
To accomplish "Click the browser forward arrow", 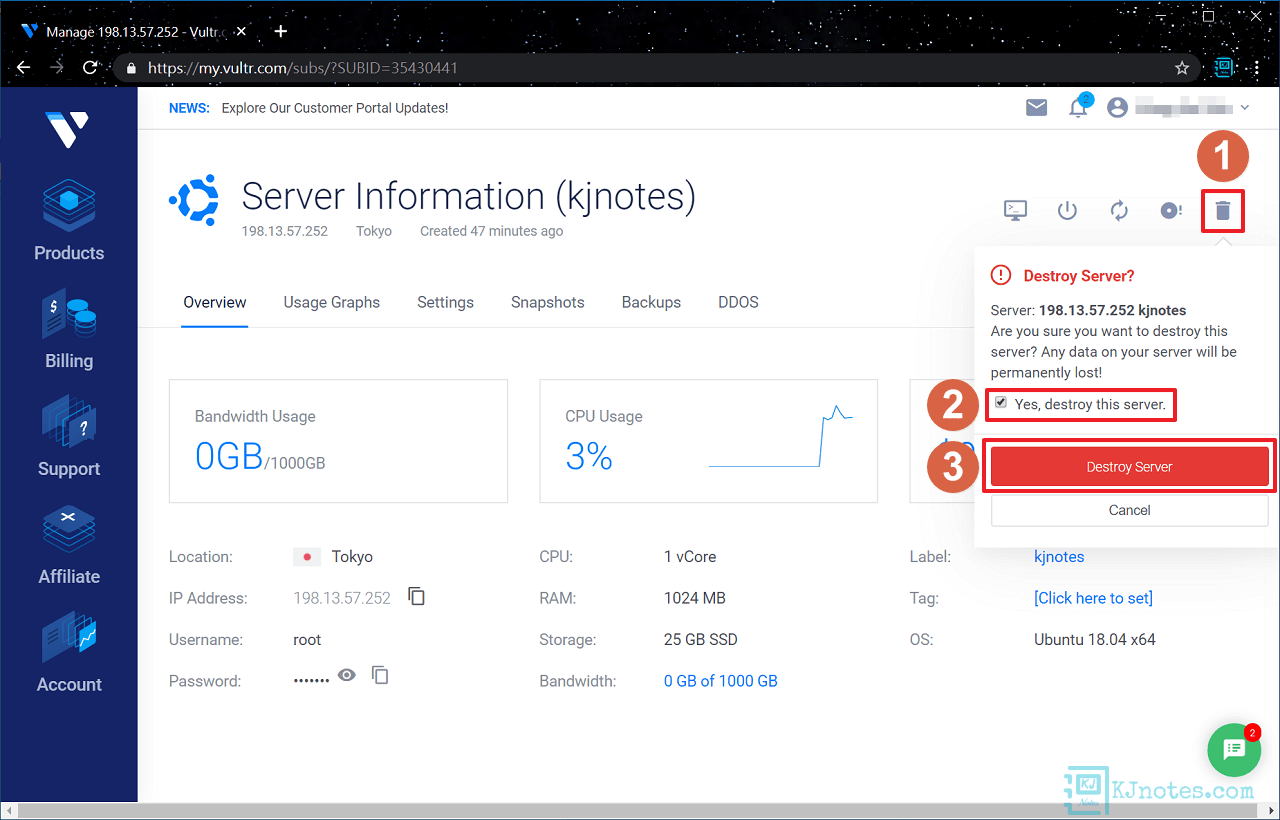I will coord(57,68).
